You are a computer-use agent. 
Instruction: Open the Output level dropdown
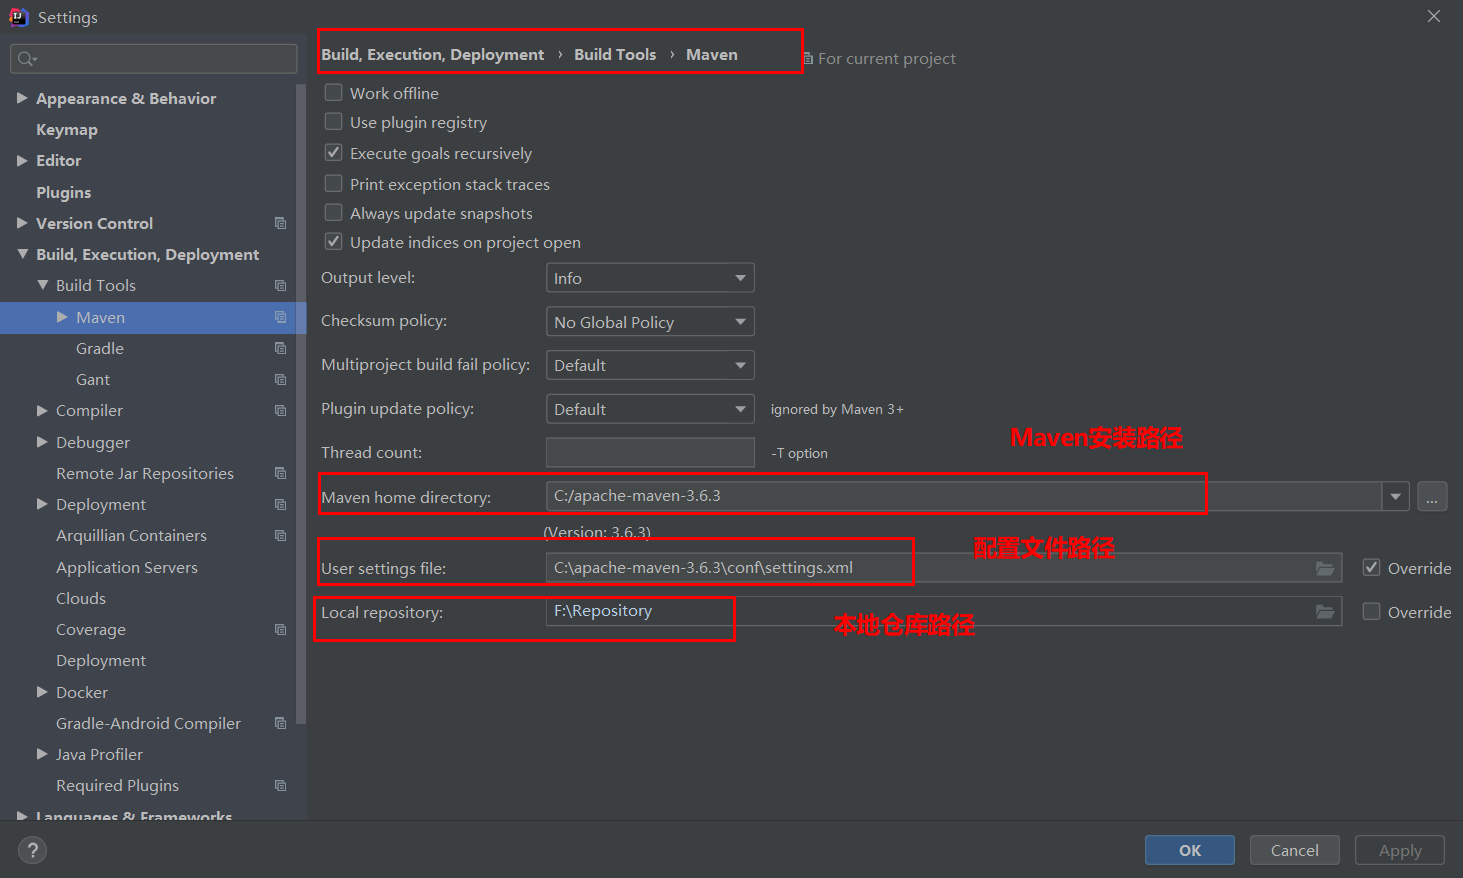[x=650, y=278]
